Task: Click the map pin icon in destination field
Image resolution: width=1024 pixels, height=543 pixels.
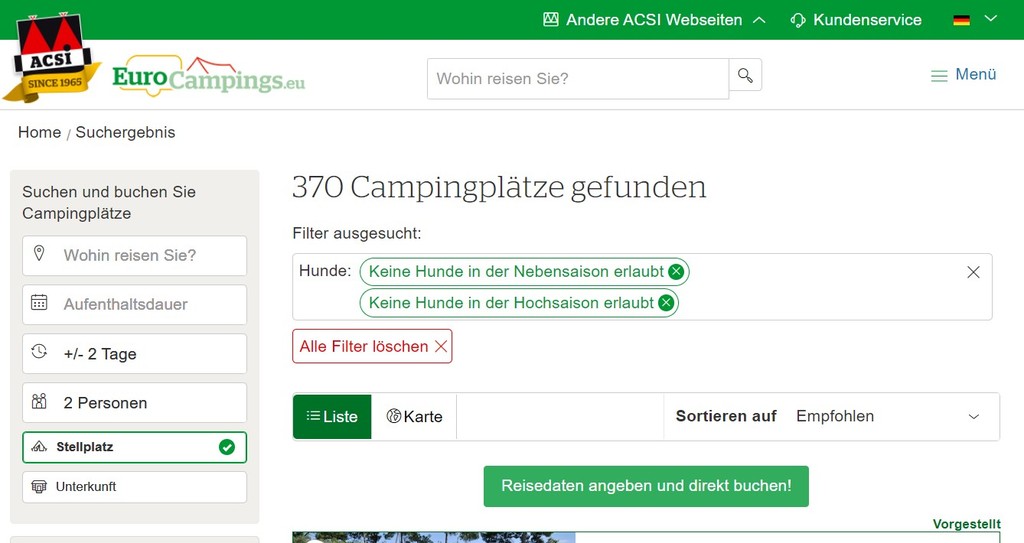Action: [x=39, y=254]
